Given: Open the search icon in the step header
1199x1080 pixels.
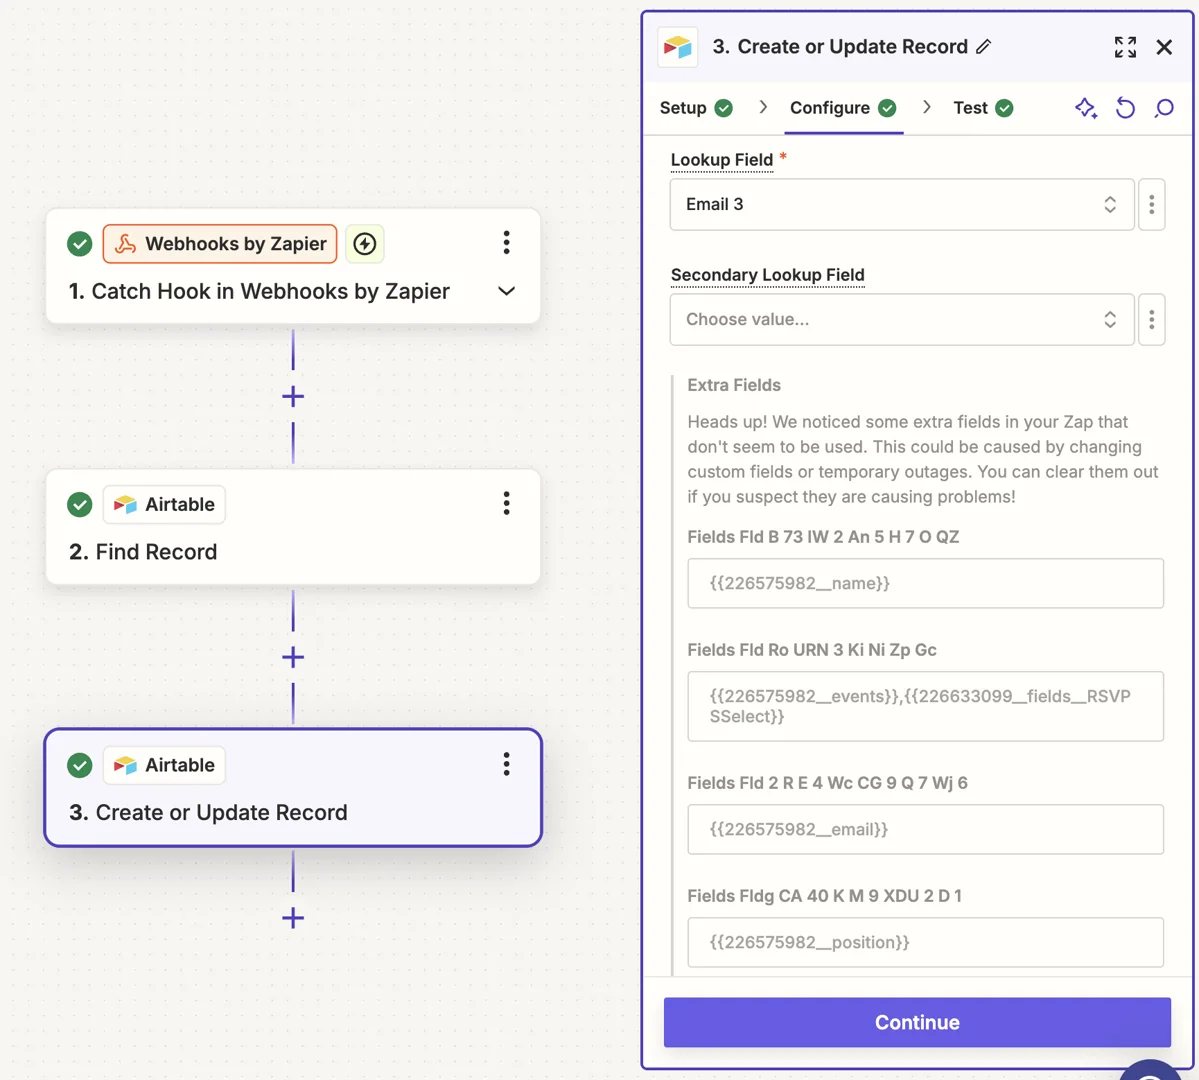Looking at the screenshot, I should click(x=1163, y=108).
